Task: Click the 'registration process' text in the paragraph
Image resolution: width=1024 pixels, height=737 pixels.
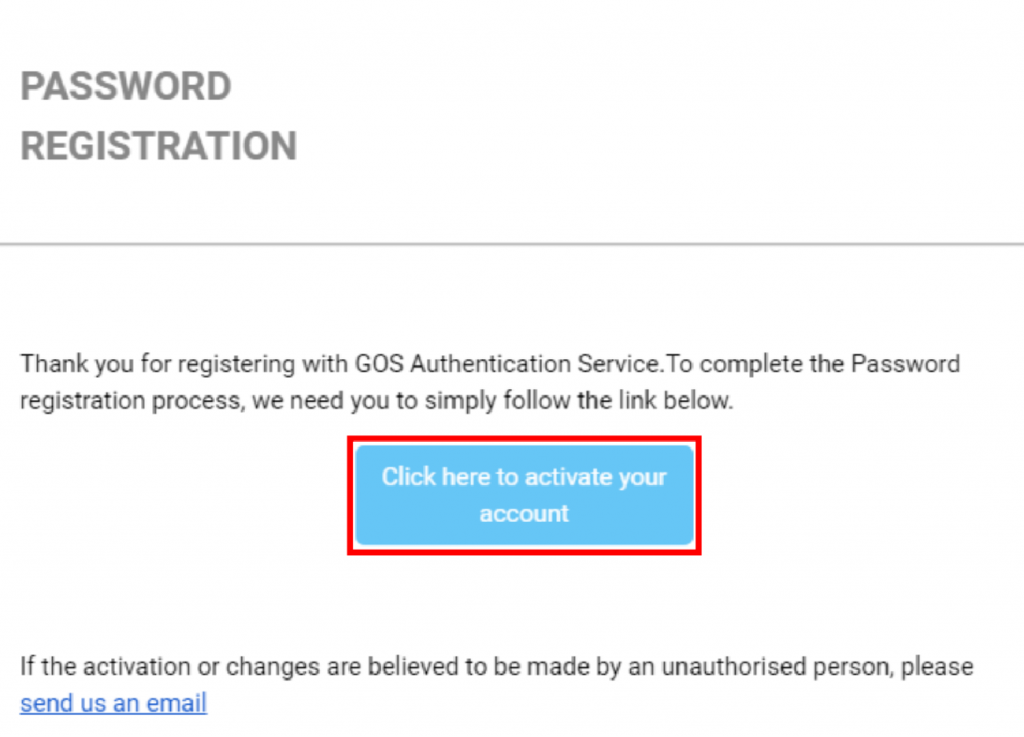Action: tap(130, 400)
